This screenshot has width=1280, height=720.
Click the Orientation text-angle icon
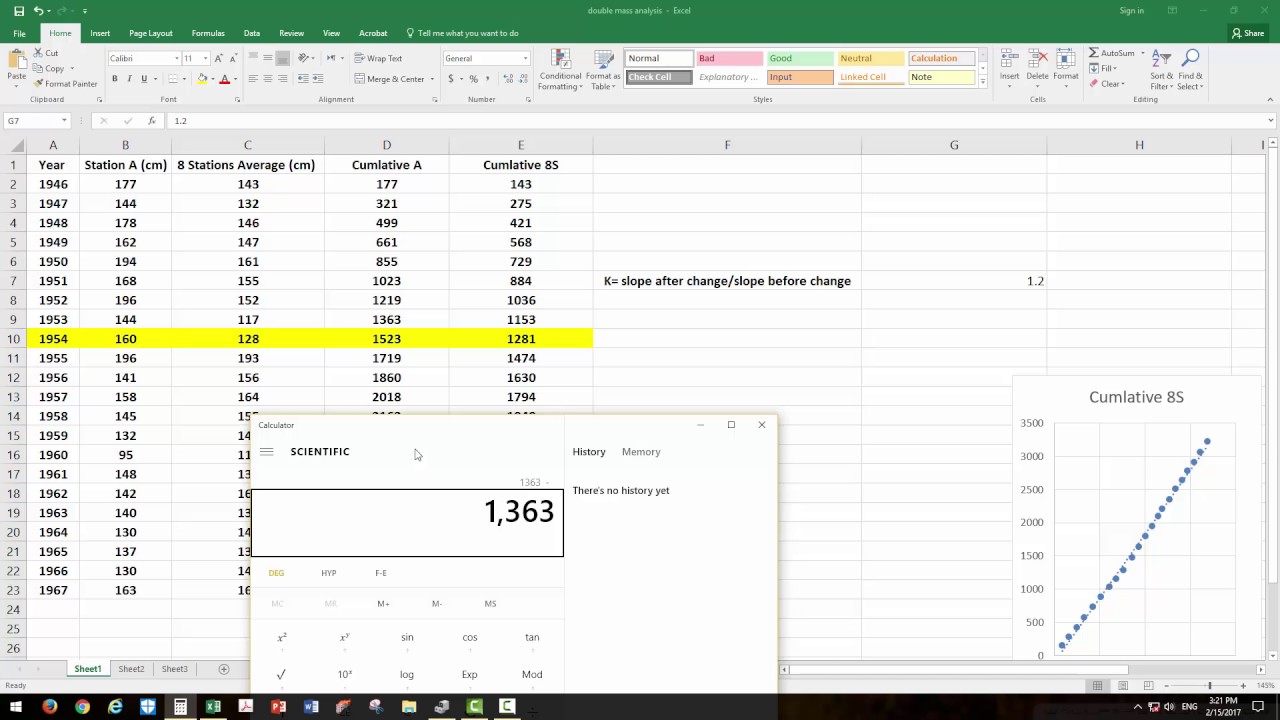click(x=303, y=58)
